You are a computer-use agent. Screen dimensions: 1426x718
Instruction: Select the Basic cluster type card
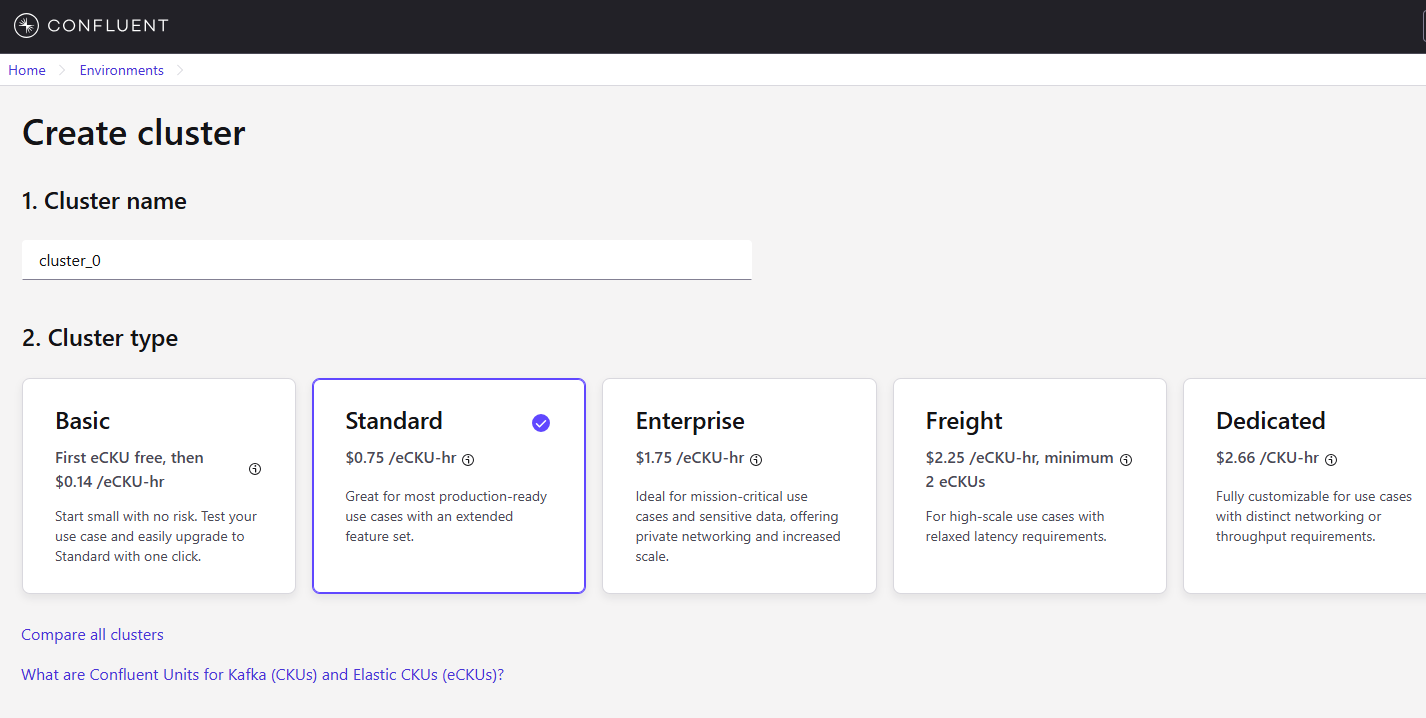pyautogui.click(x=159, y=486)
